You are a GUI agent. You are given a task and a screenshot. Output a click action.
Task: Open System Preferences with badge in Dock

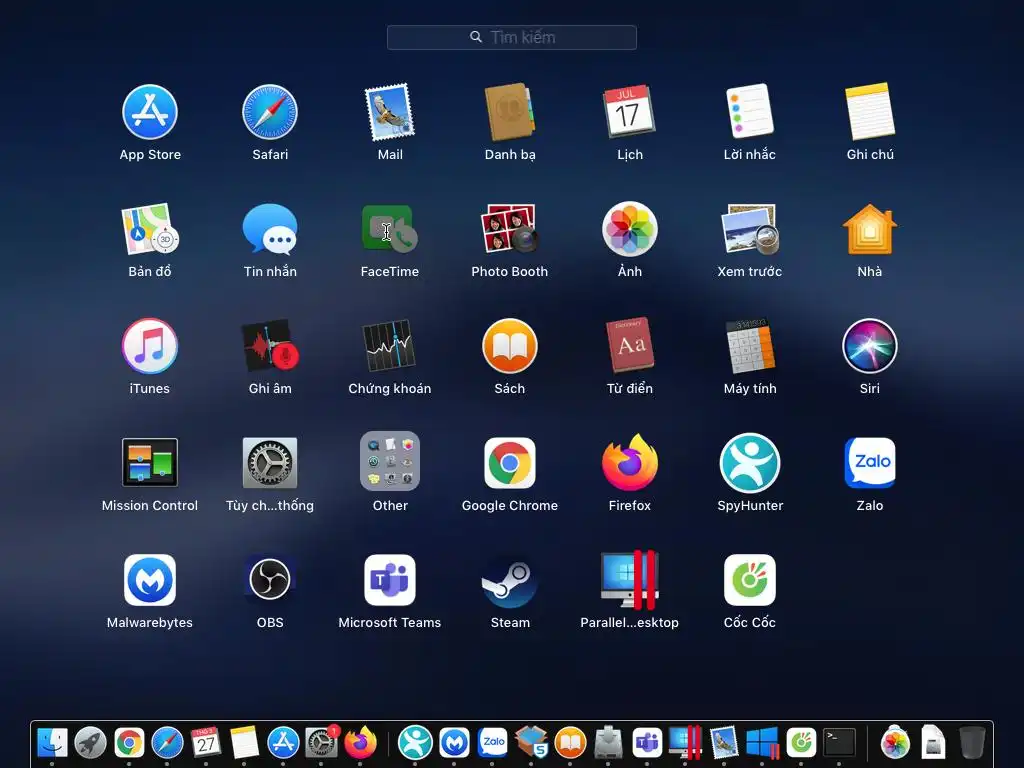point(321,743)
